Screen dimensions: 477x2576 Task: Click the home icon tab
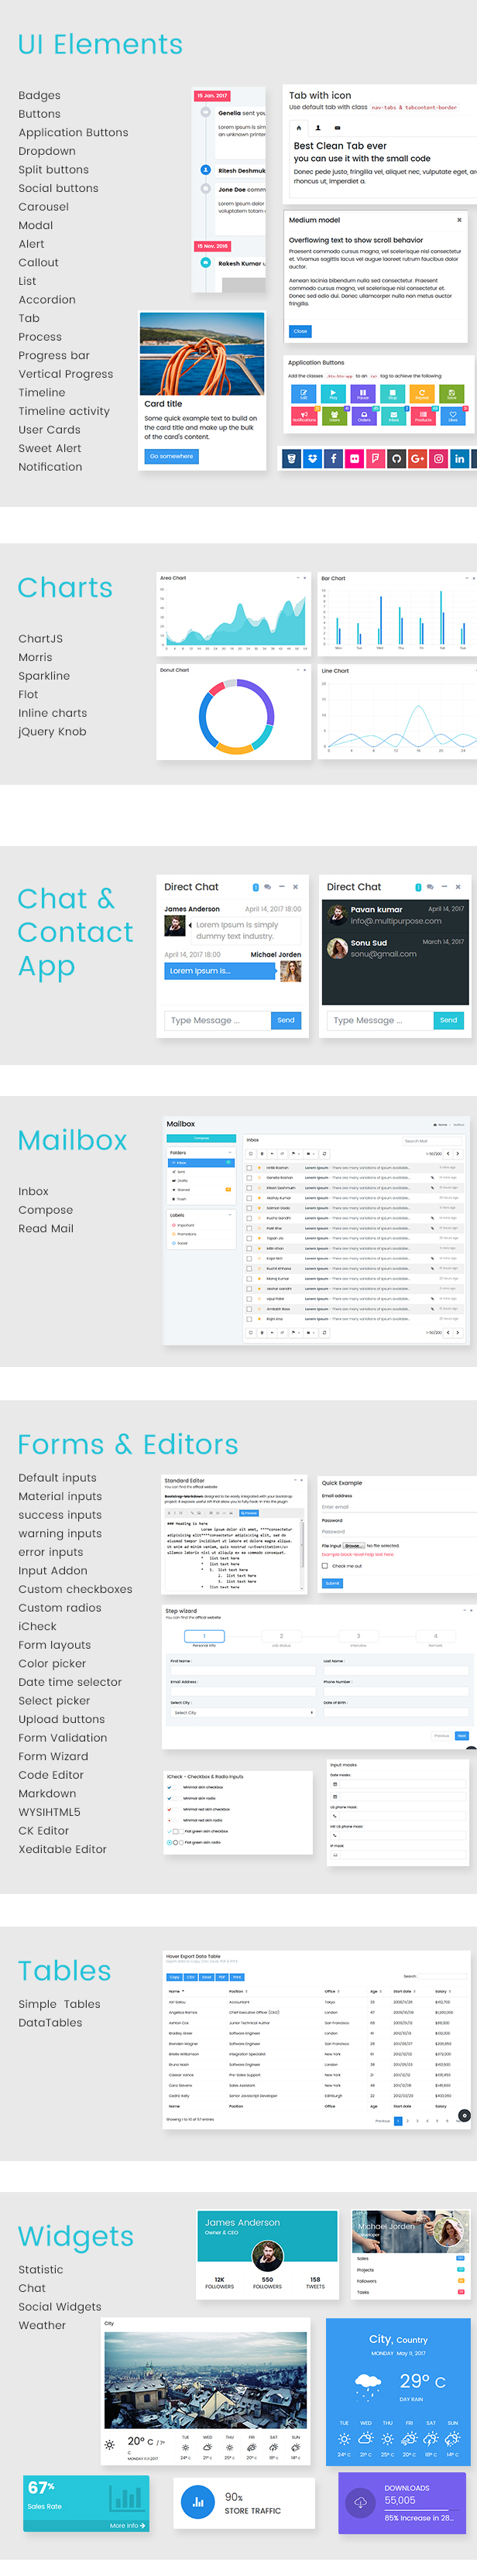click(x=298, y=128)
